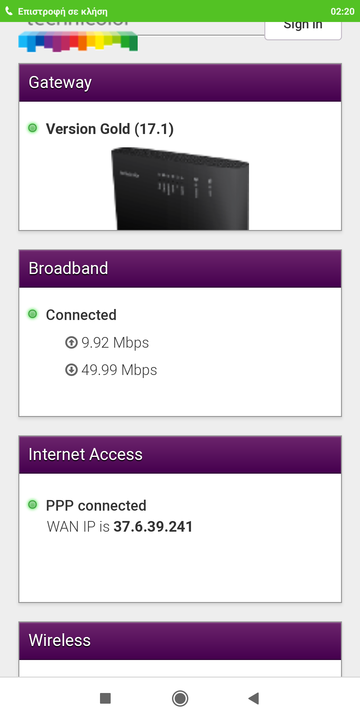Tap the Android back triangle button
Viewport: 360px width, 720px height.
pyautogui.click(x=253, y=698)
